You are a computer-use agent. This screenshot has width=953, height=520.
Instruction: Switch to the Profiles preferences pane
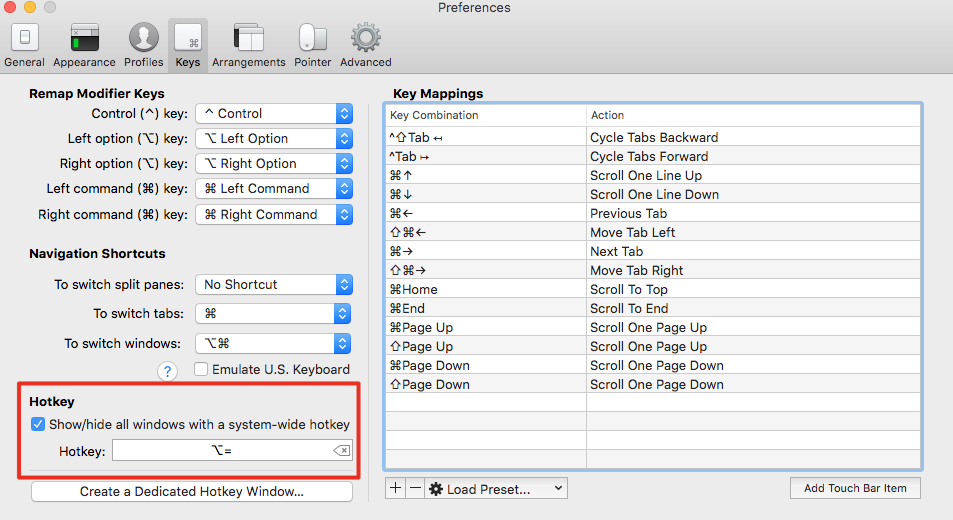144,45
